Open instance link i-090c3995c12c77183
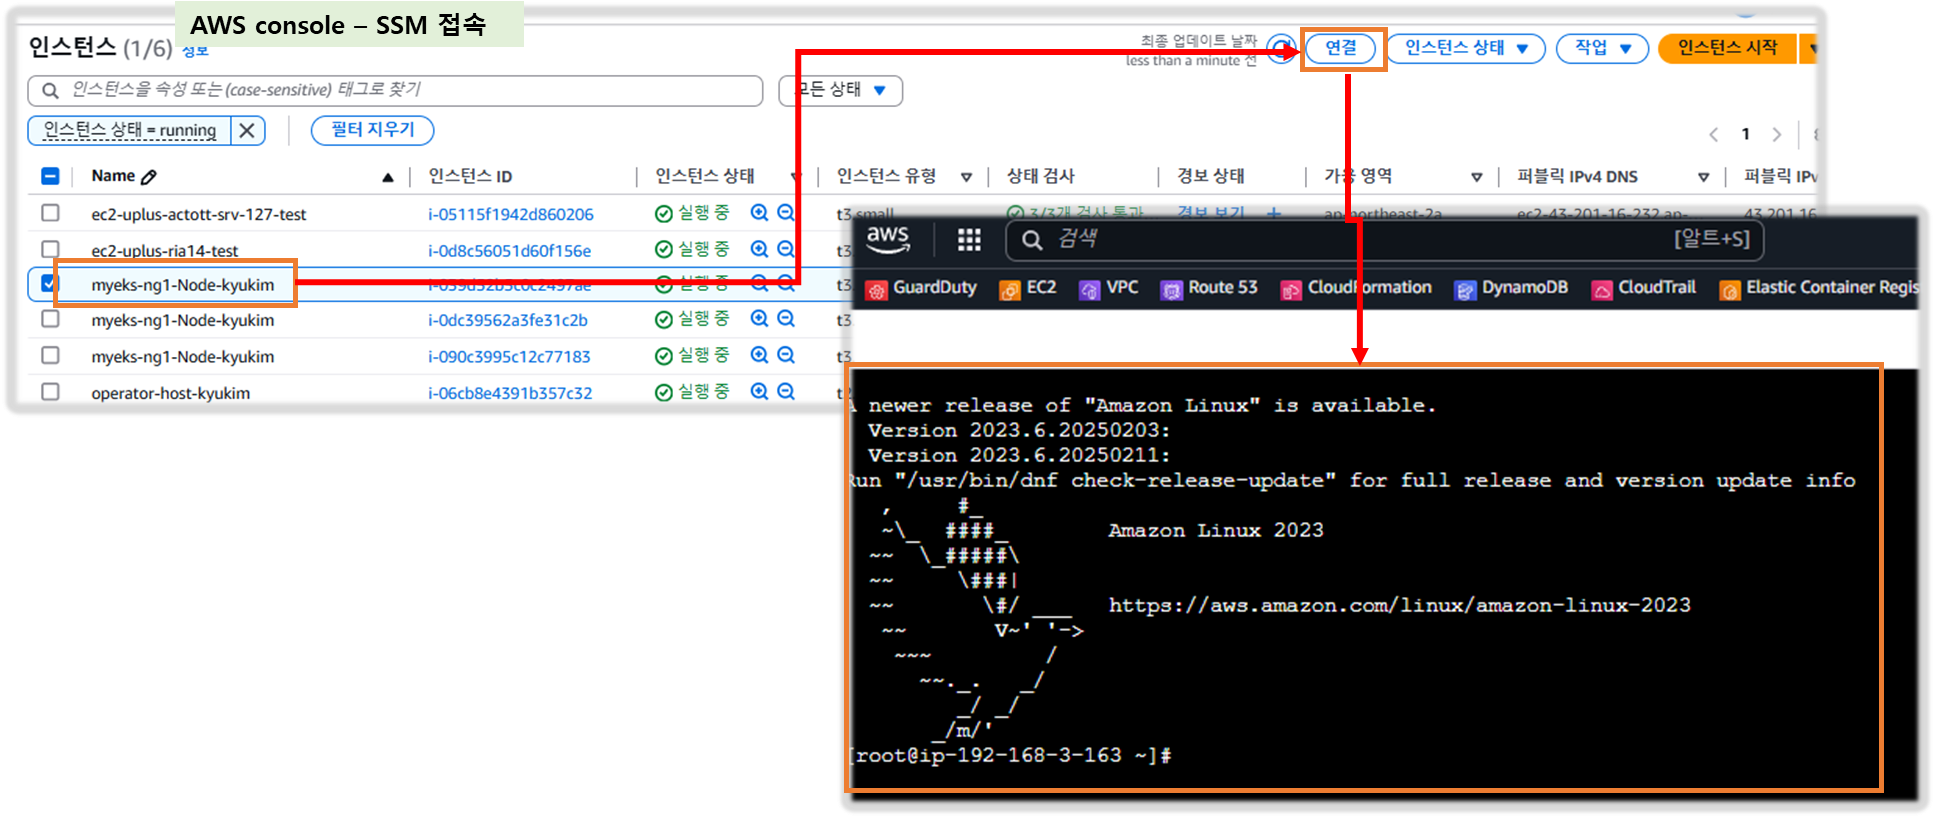 [x=509, y=356]
